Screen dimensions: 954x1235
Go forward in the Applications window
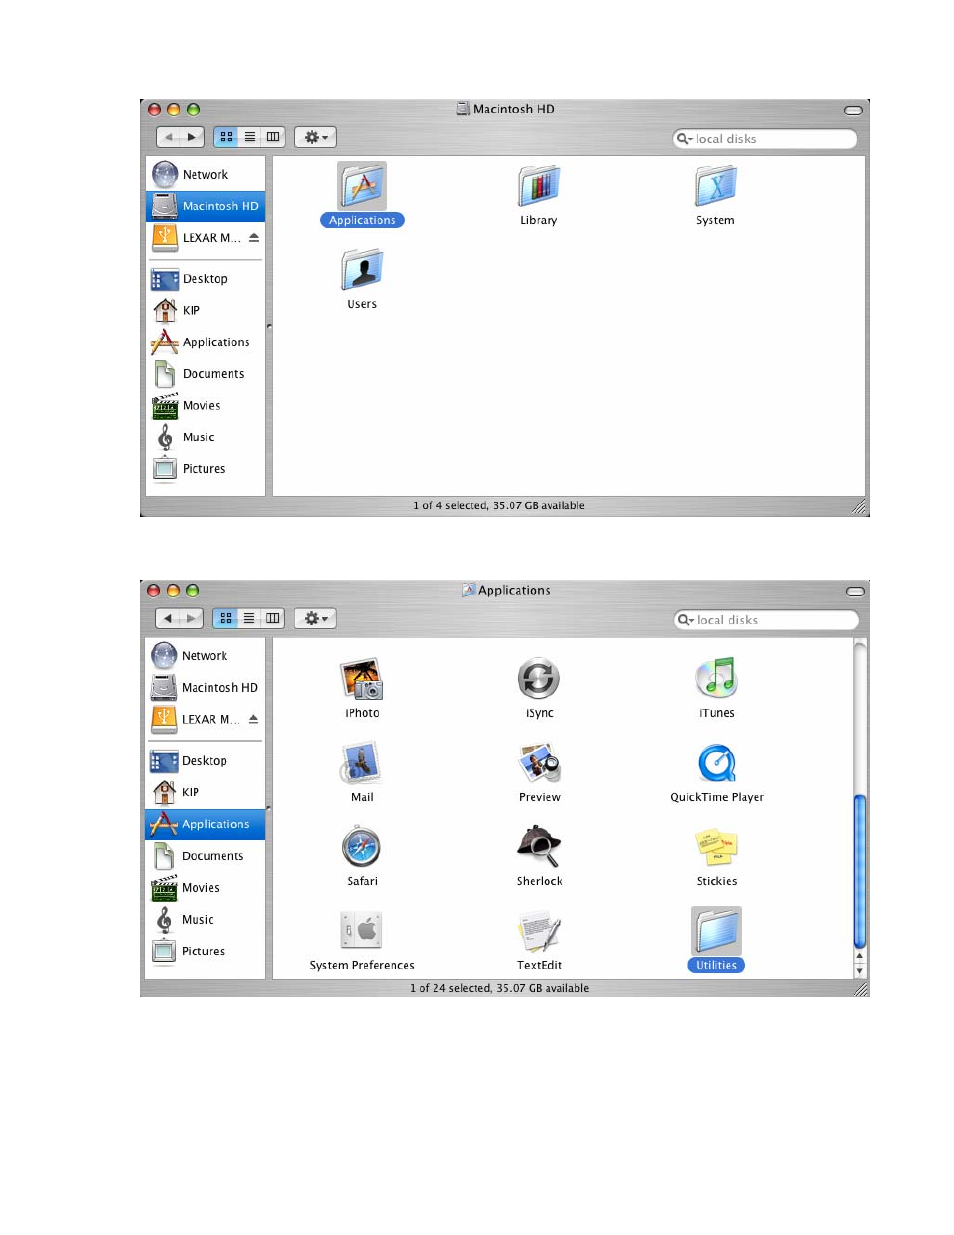click(192, 619)
